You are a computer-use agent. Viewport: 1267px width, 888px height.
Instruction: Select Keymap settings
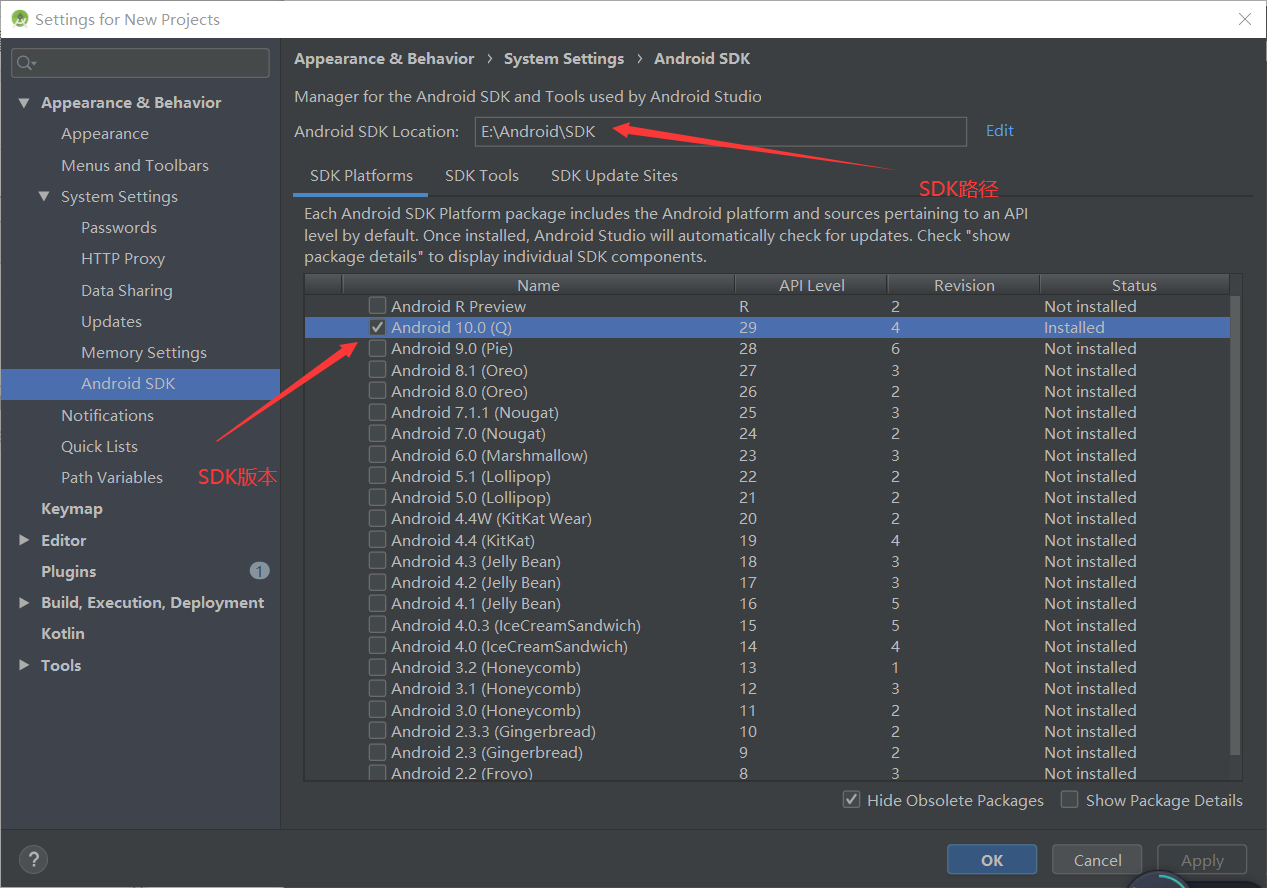pos(72,508)
